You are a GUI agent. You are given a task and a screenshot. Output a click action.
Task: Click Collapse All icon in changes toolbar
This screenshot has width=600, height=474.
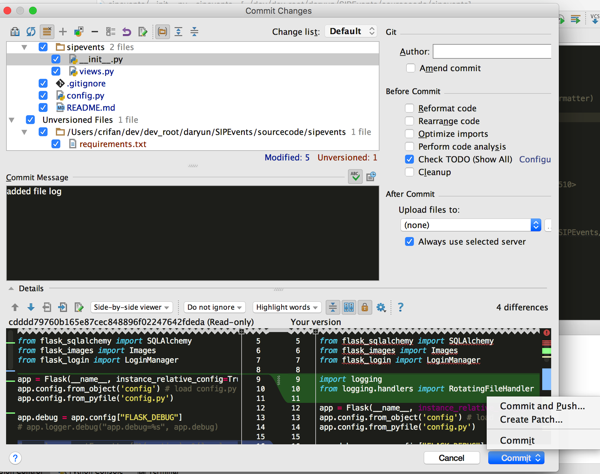(194, 32)
